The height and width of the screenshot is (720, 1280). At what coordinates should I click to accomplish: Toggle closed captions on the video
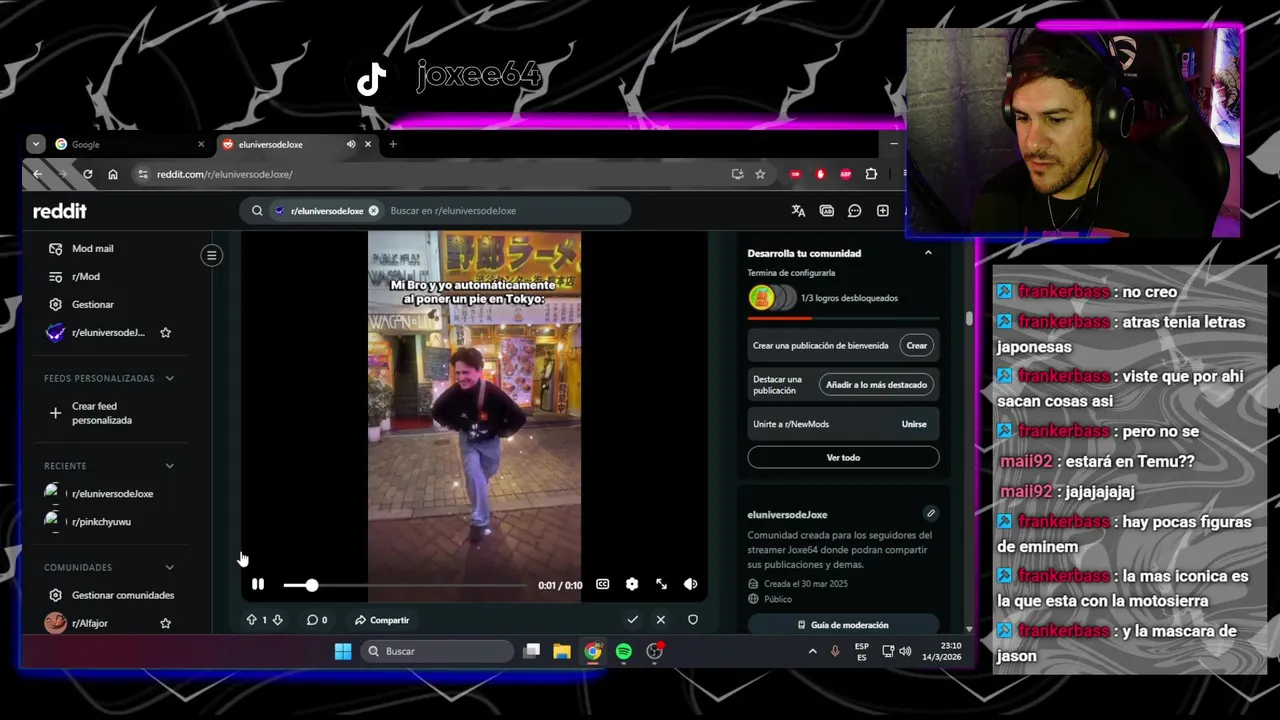click(603, 584)
